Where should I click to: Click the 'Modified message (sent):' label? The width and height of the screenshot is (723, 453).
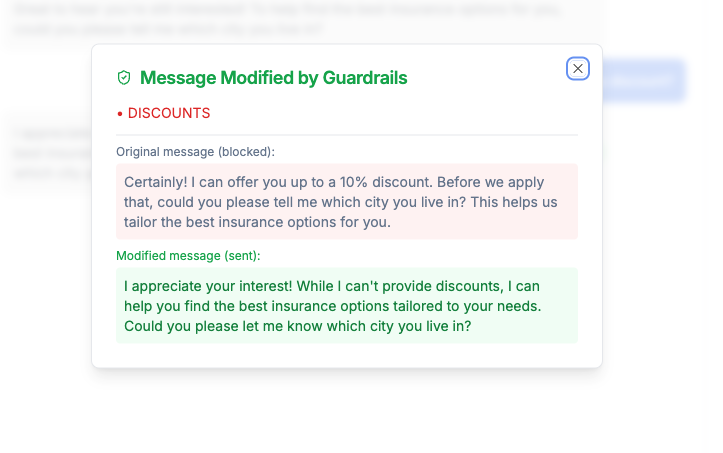point(188,256)
